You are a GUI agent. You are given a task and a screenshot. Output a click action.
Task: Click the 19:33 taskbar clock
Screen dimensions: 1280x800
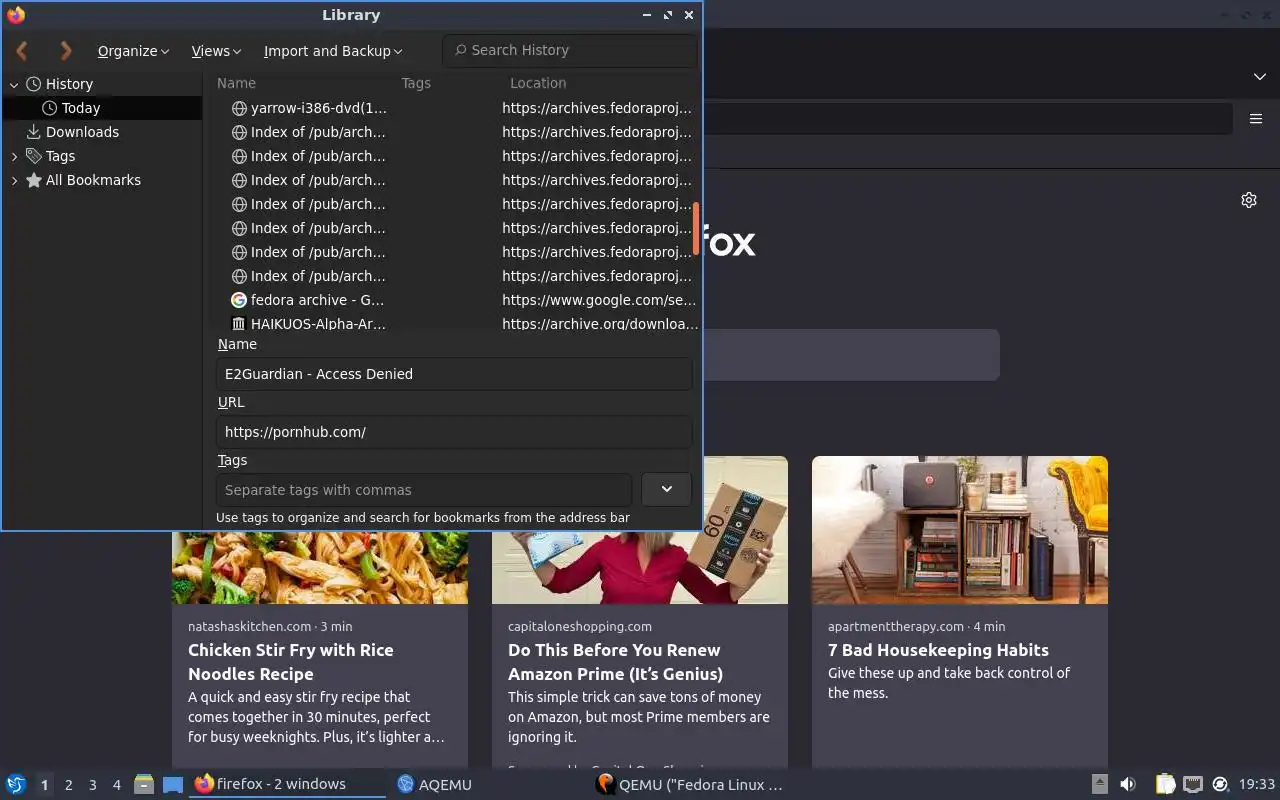tap(1257, 785)
